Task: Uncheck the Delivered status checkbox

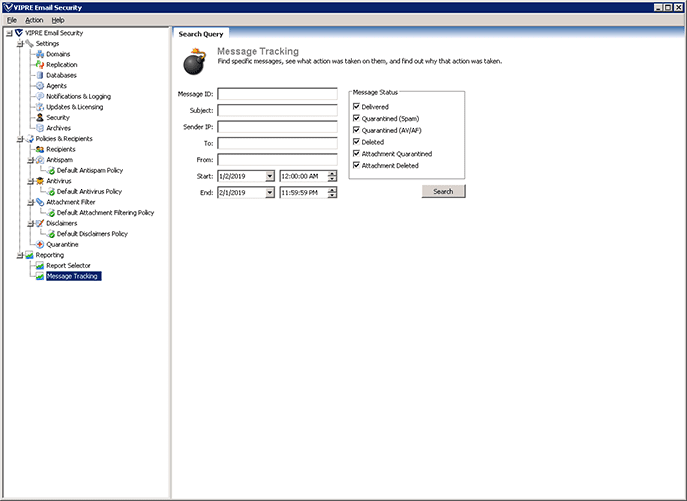Action: (x=357, y=106)
